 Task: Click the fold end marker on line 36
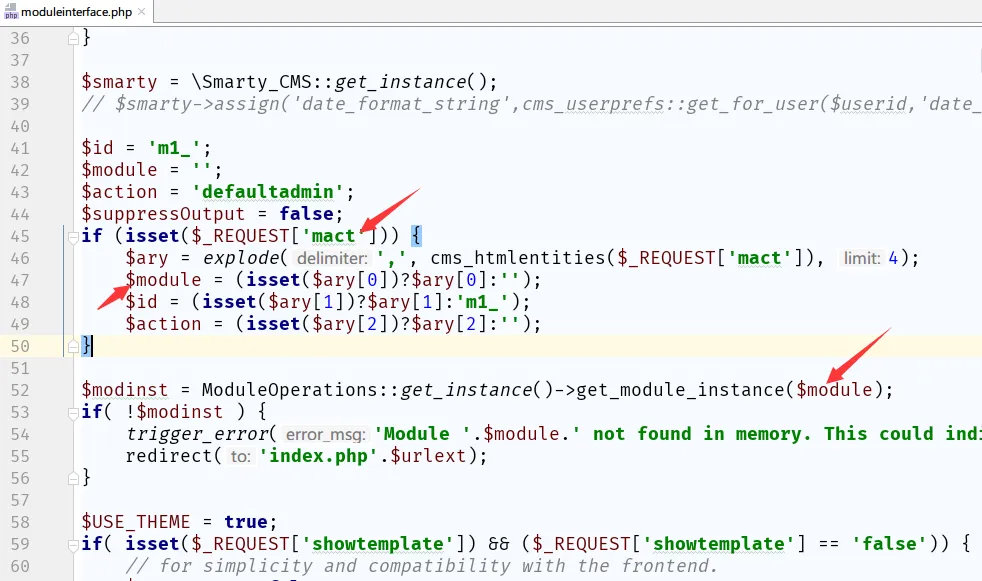pos(72,38)
